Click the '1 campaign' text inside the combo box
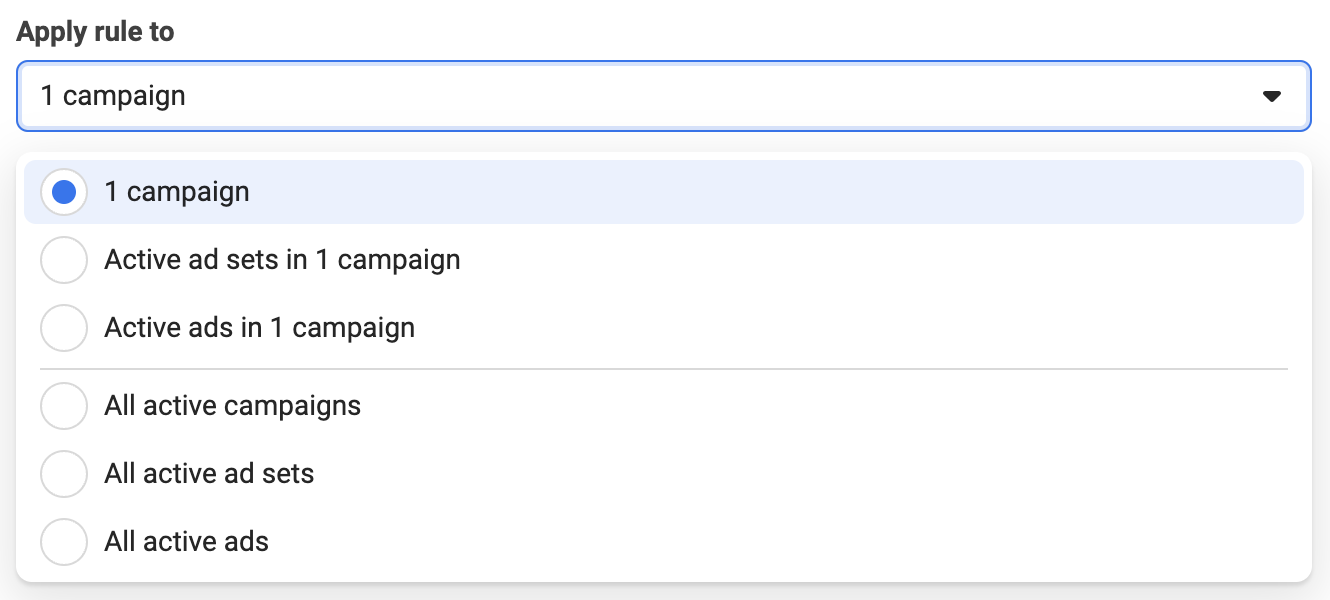This screenshot has height=600, width=1330. tap(113, 96)
